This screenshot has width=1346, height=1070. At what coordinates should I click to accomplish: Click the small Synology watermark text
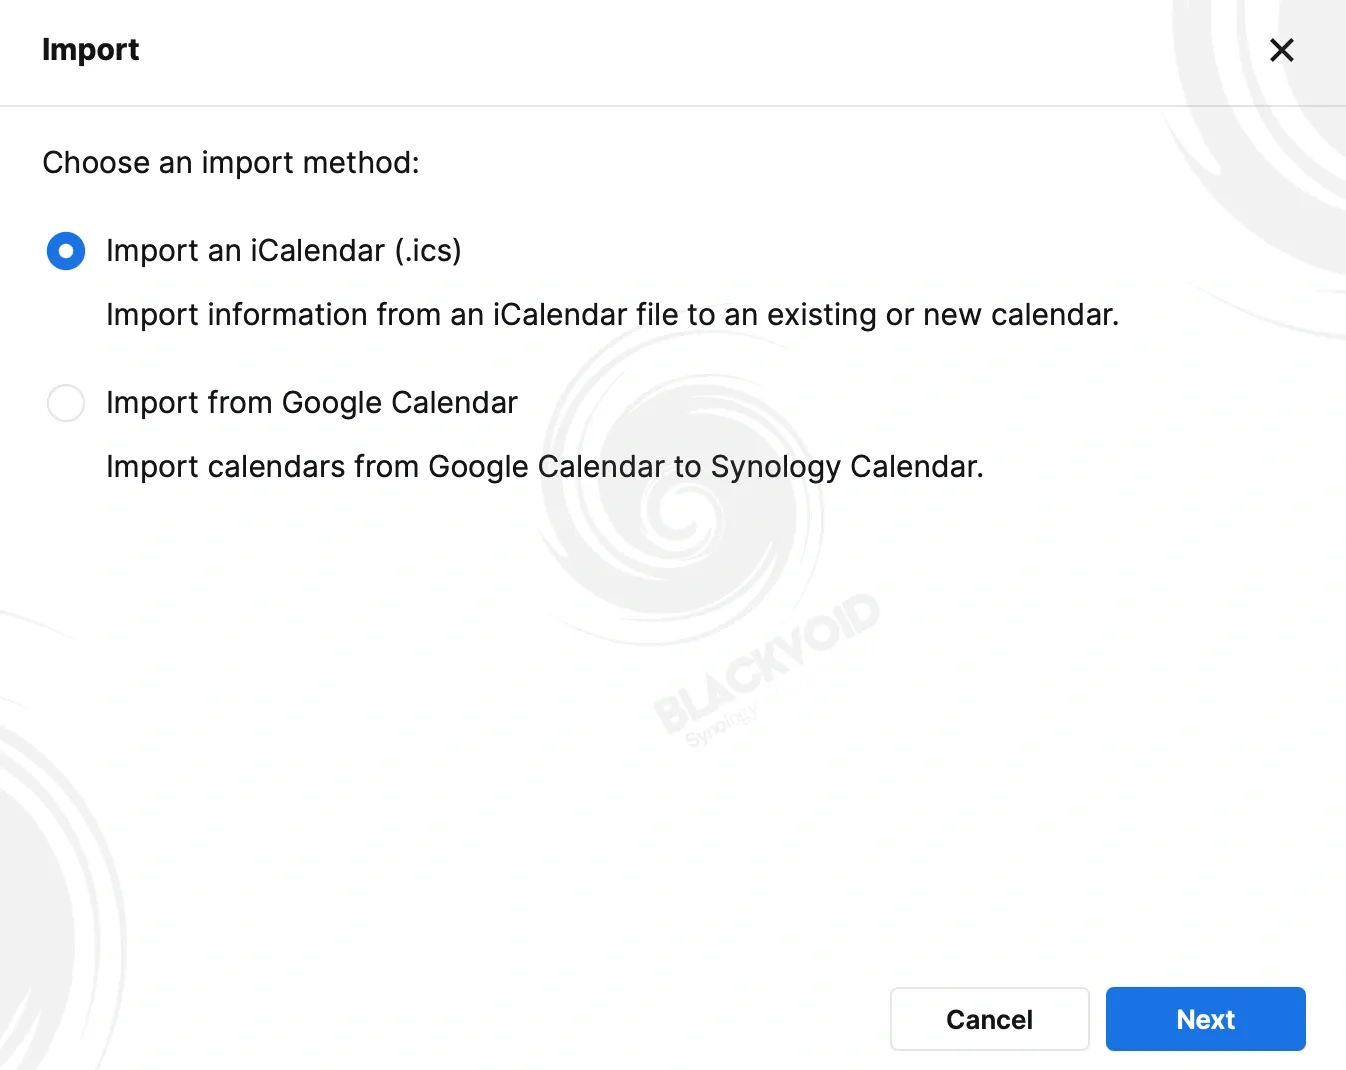721,726
